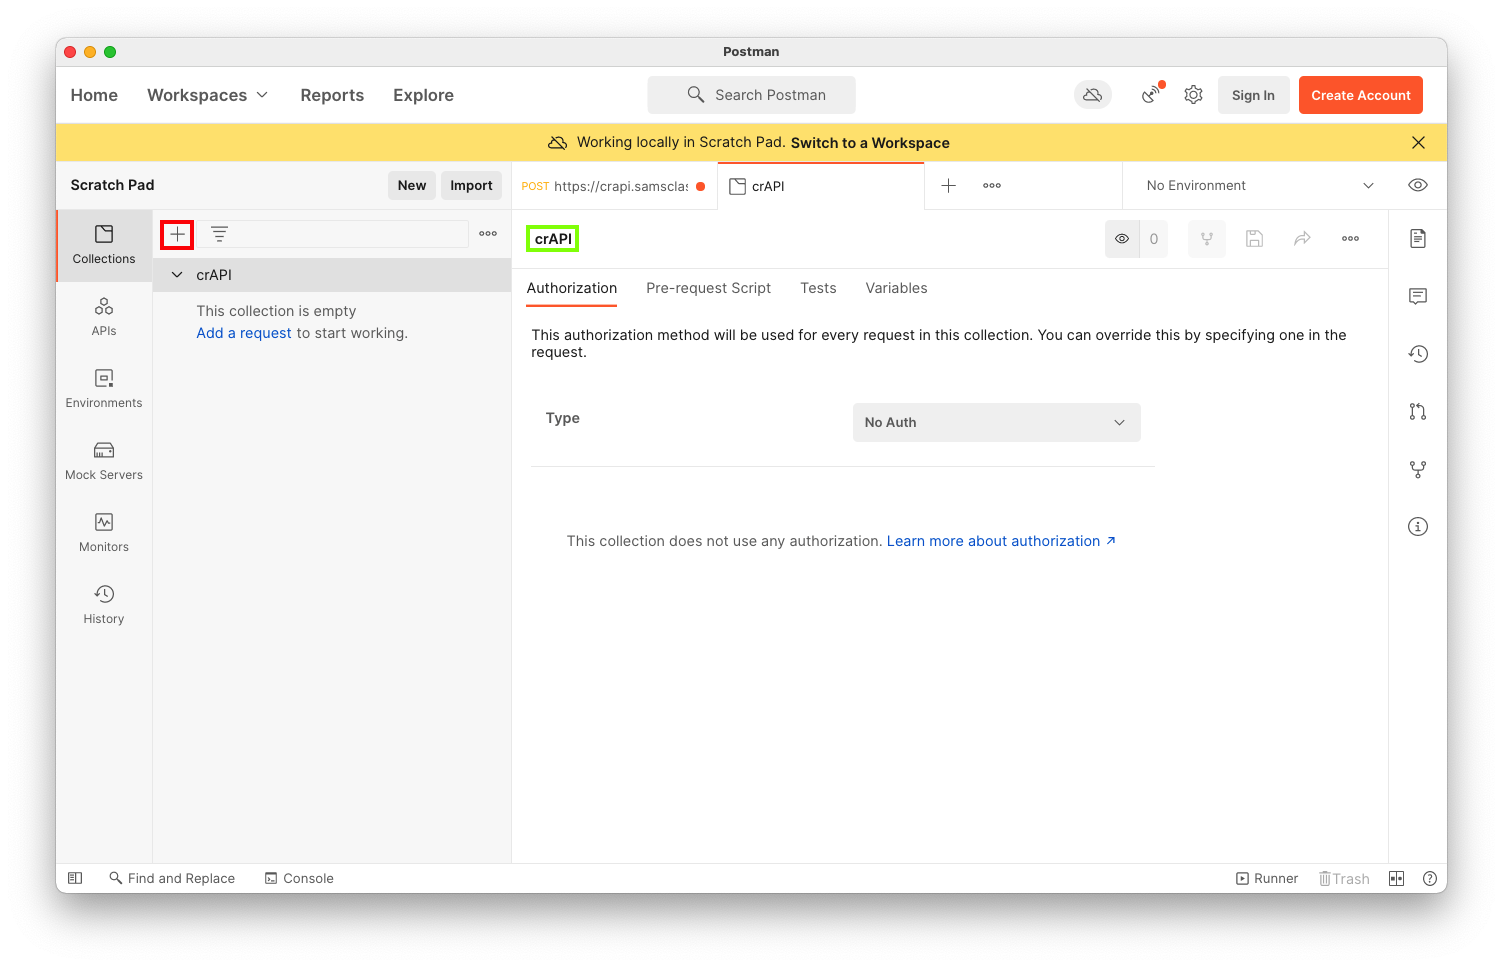Open the capture requests satellite icon
1503x967 pixels.
1152,94
